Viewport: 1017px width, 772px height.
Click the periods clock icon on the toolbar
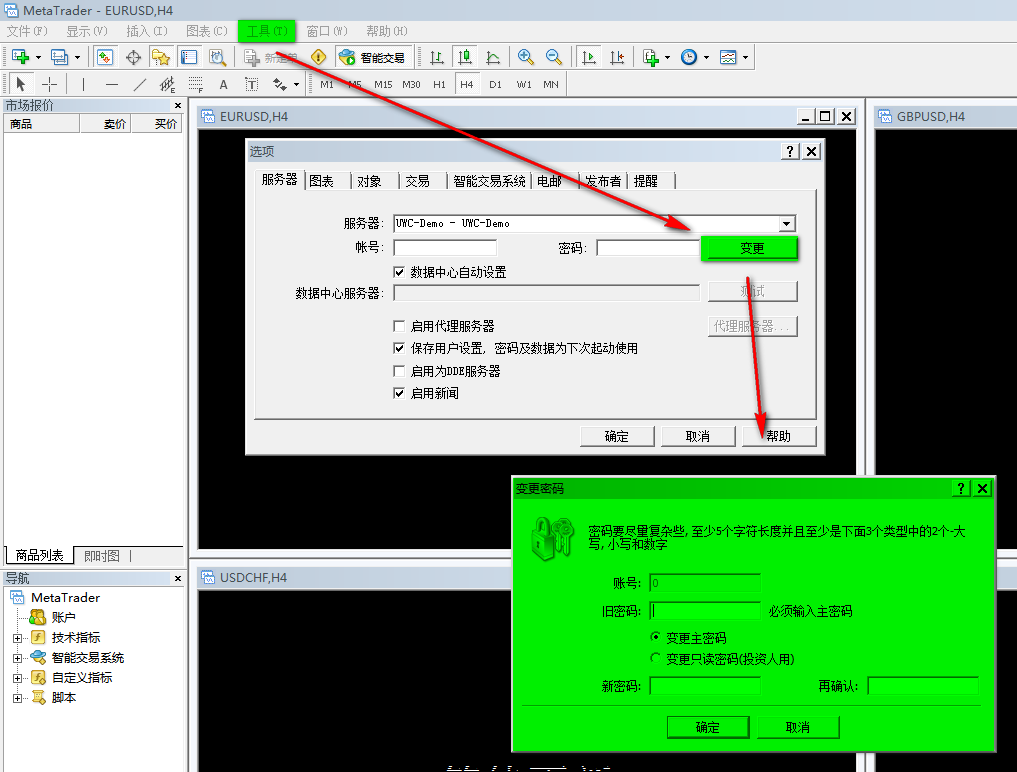(690, 57)
